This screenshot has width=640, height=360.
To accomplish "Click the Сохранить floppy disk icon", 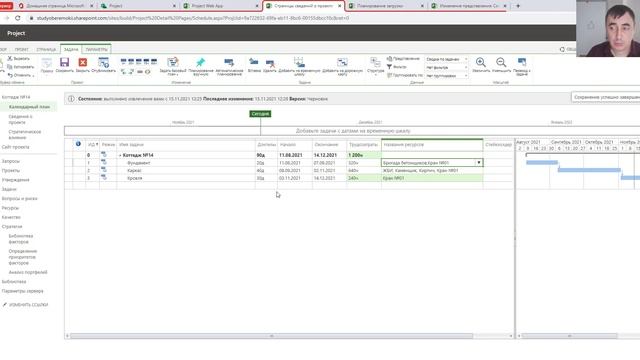I will coord(64,62).
